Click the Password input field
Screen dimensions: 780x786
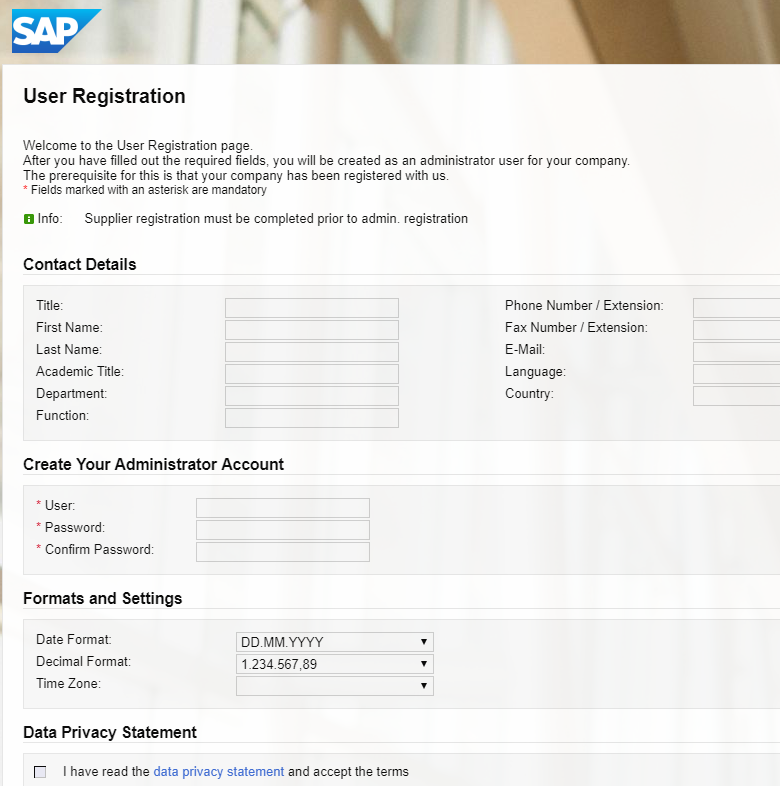coord(283,530)
